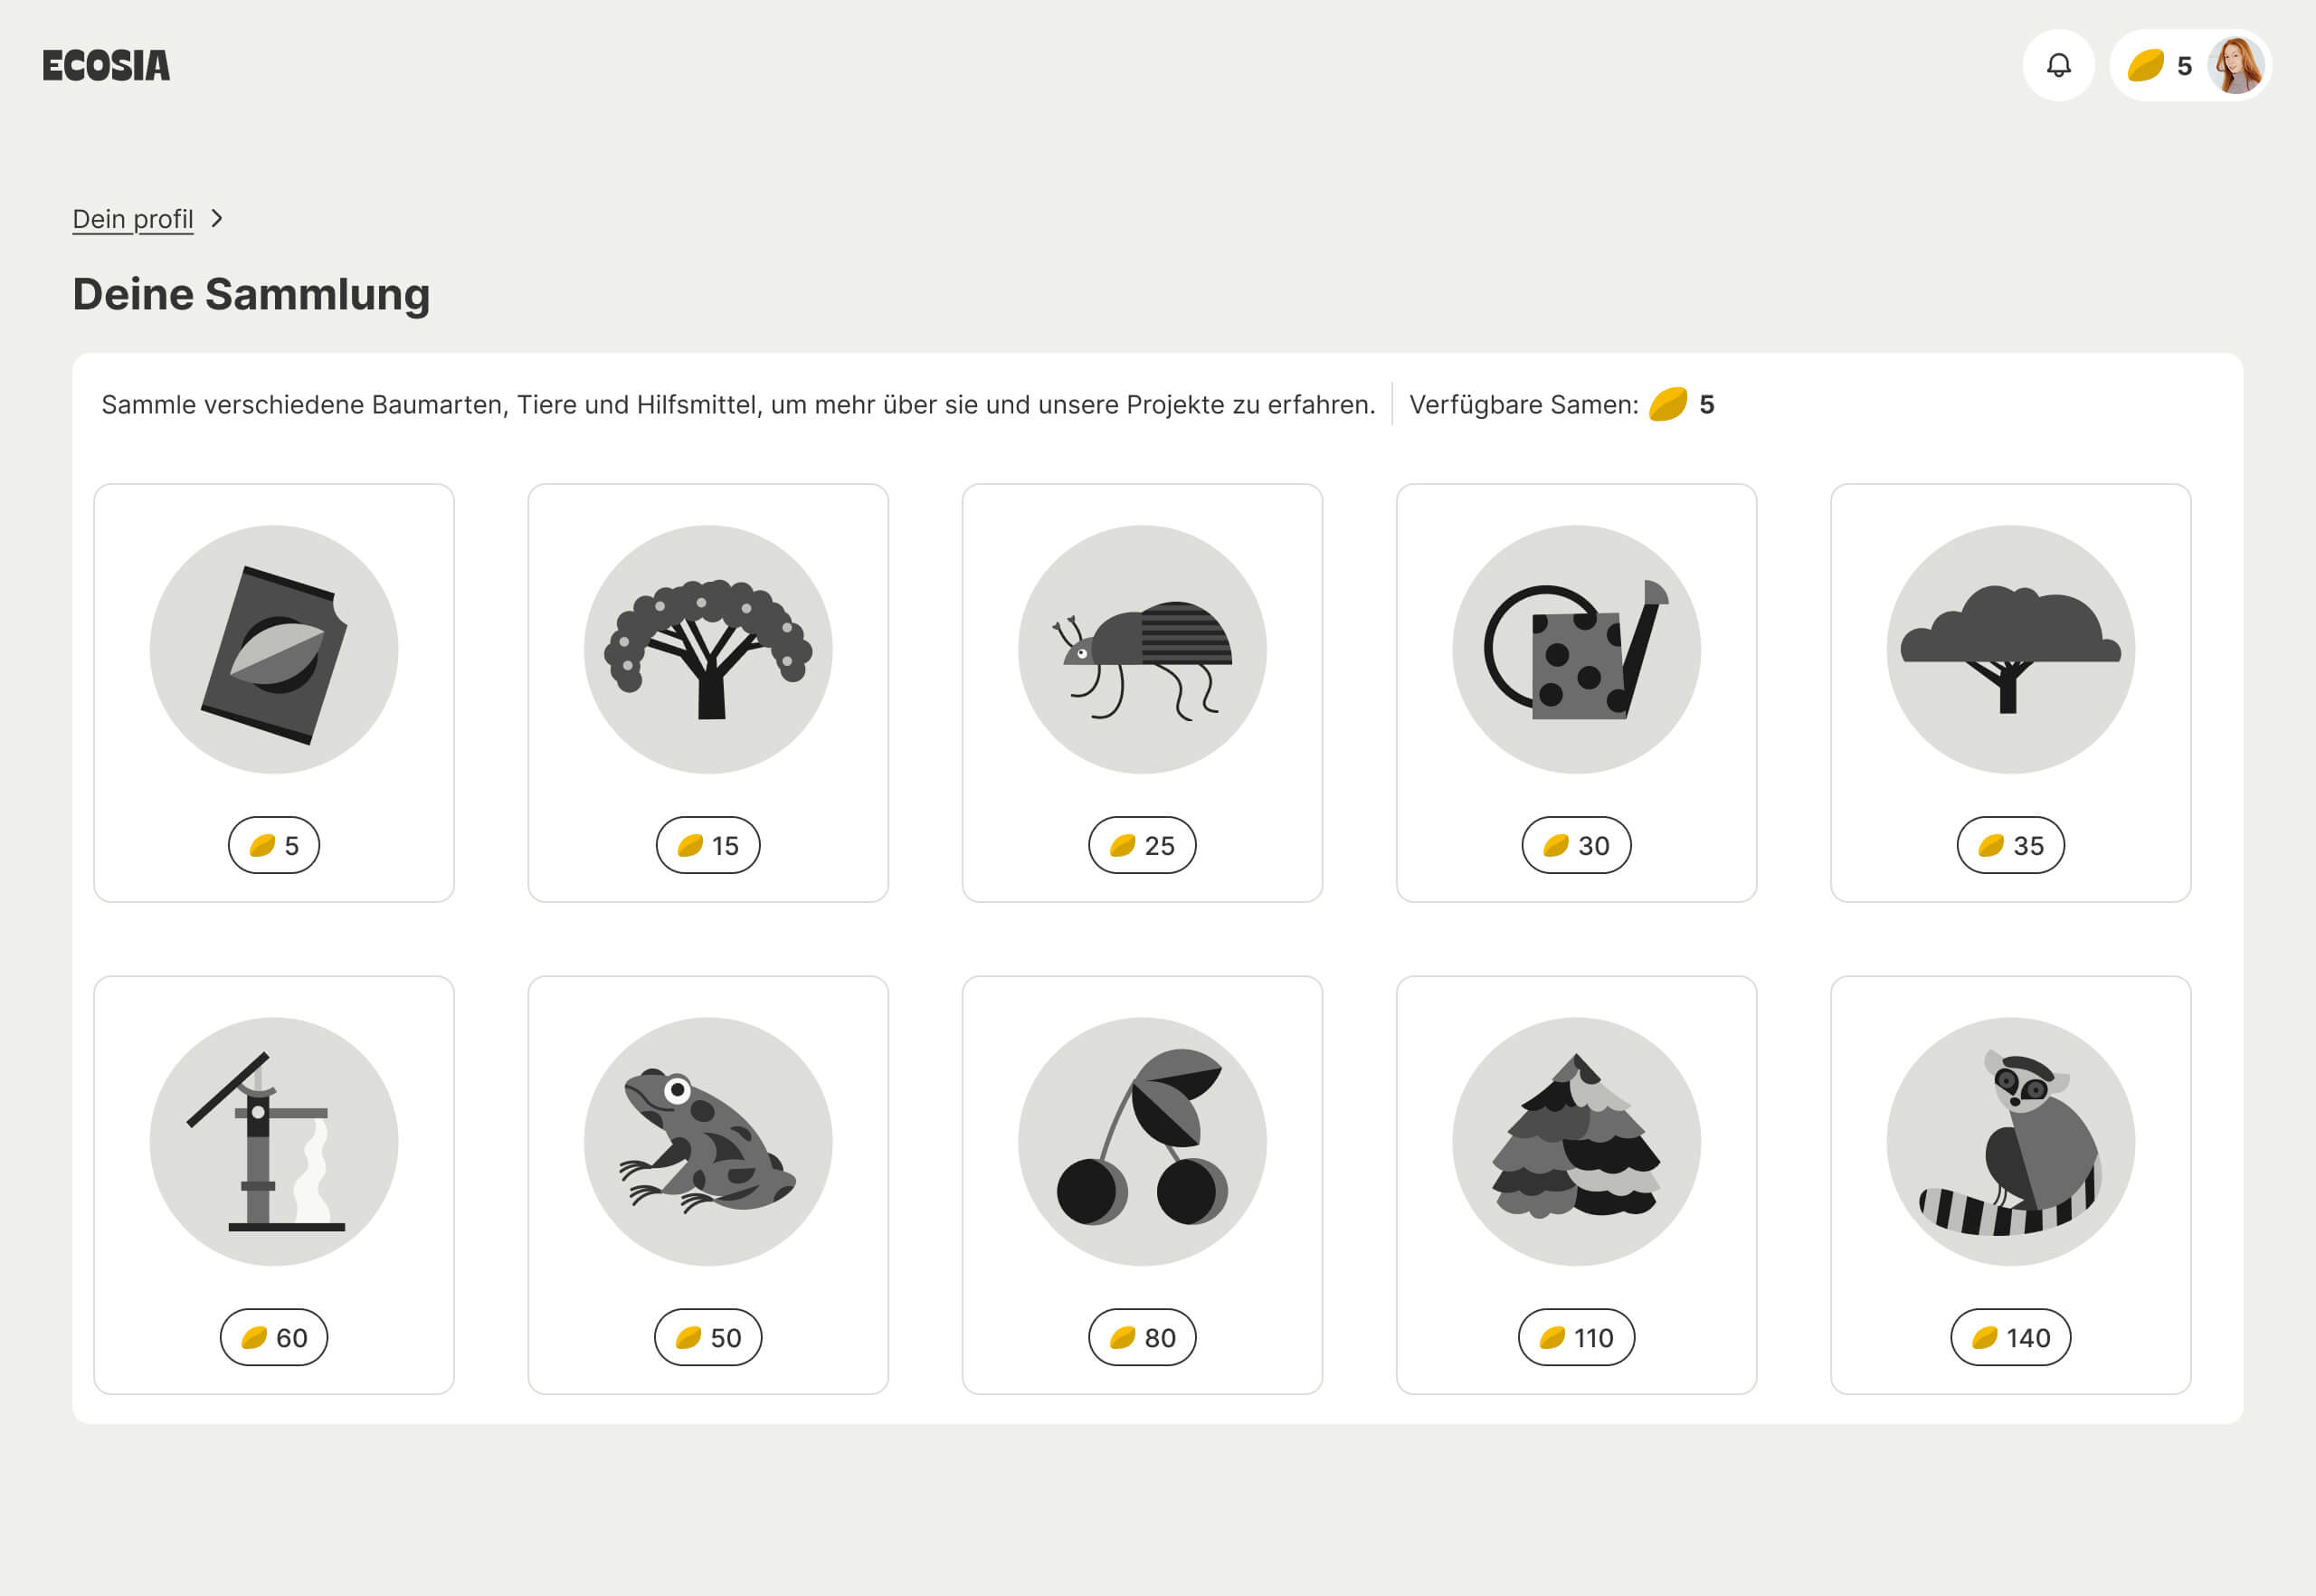Select the seed packet collection card
Viewport: 2316px width, 1596px height.
coord(274,648)
